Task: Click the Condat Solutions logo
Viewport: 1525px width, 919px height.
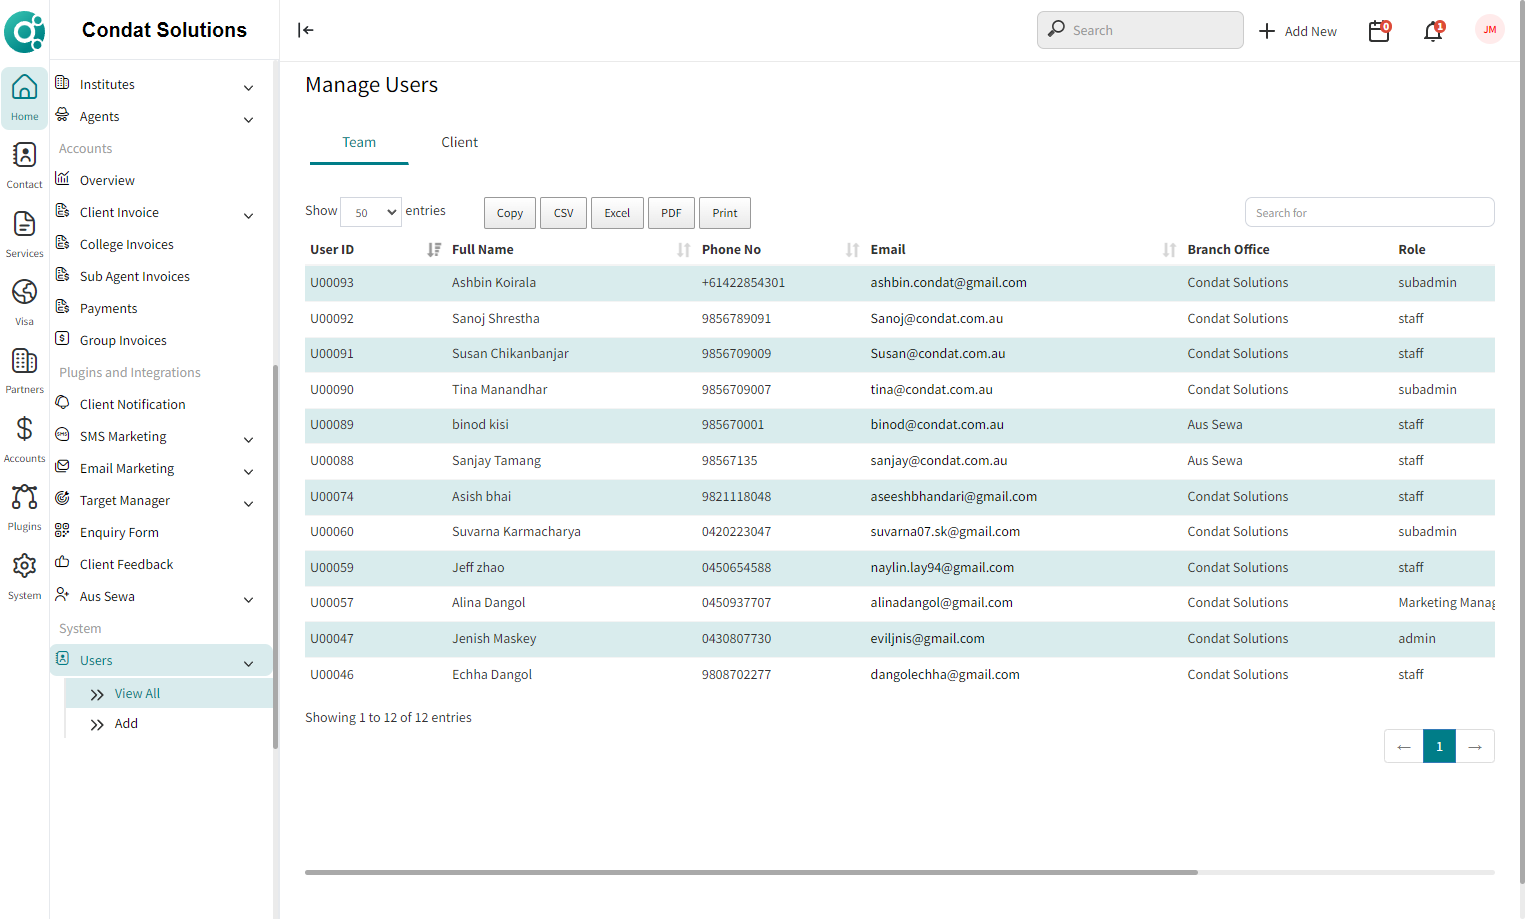Action: click(x=25, y=32)
